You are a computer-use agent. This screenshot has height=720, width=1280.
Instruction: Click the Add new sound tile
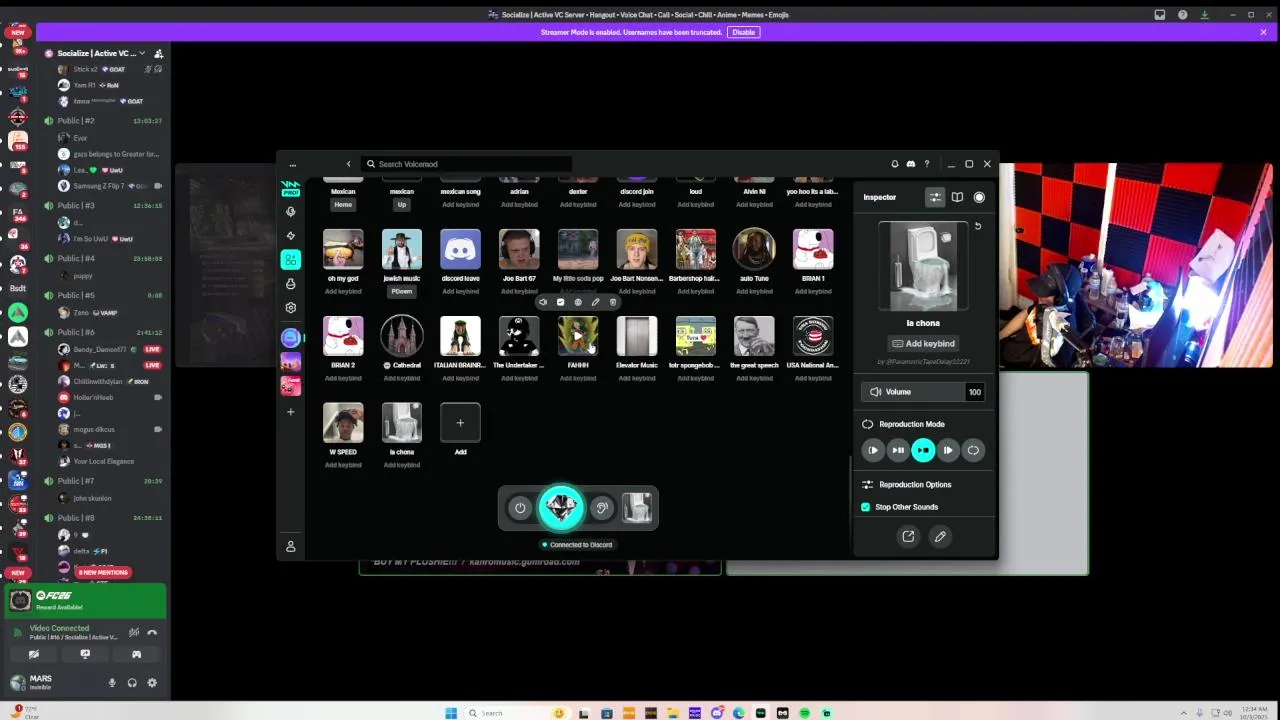pos(460,423)
